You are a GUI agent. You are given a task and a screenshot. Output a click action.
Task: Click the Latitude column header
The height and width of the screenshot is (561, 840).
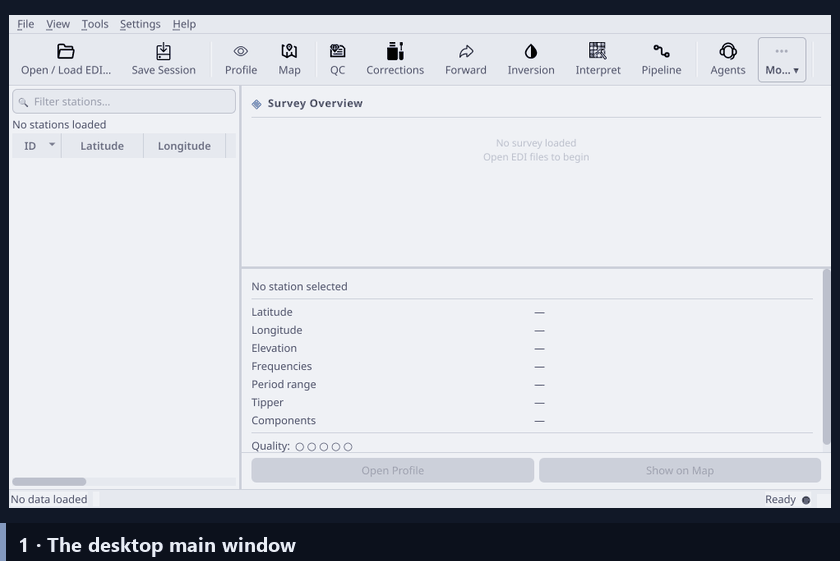[102, 146]
